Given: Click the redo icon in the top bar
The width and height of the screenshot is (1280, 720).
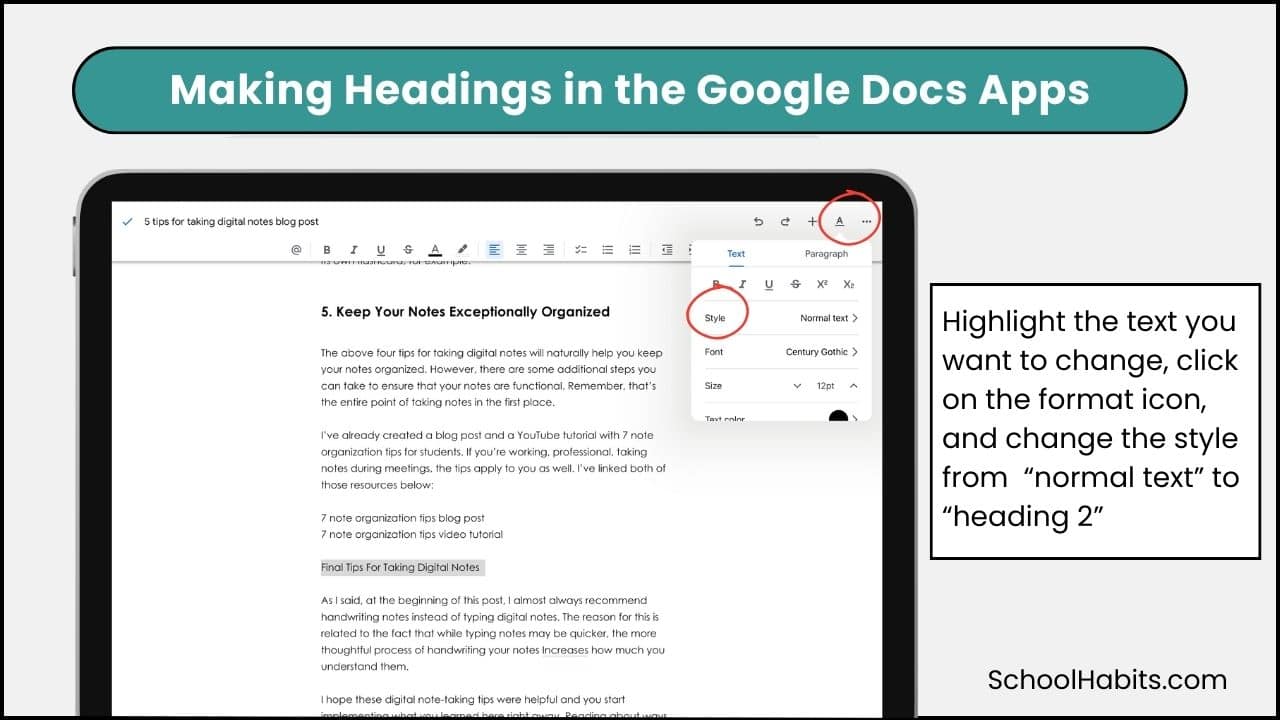Looking at the screenshot, I should click(x=785, y=221).
